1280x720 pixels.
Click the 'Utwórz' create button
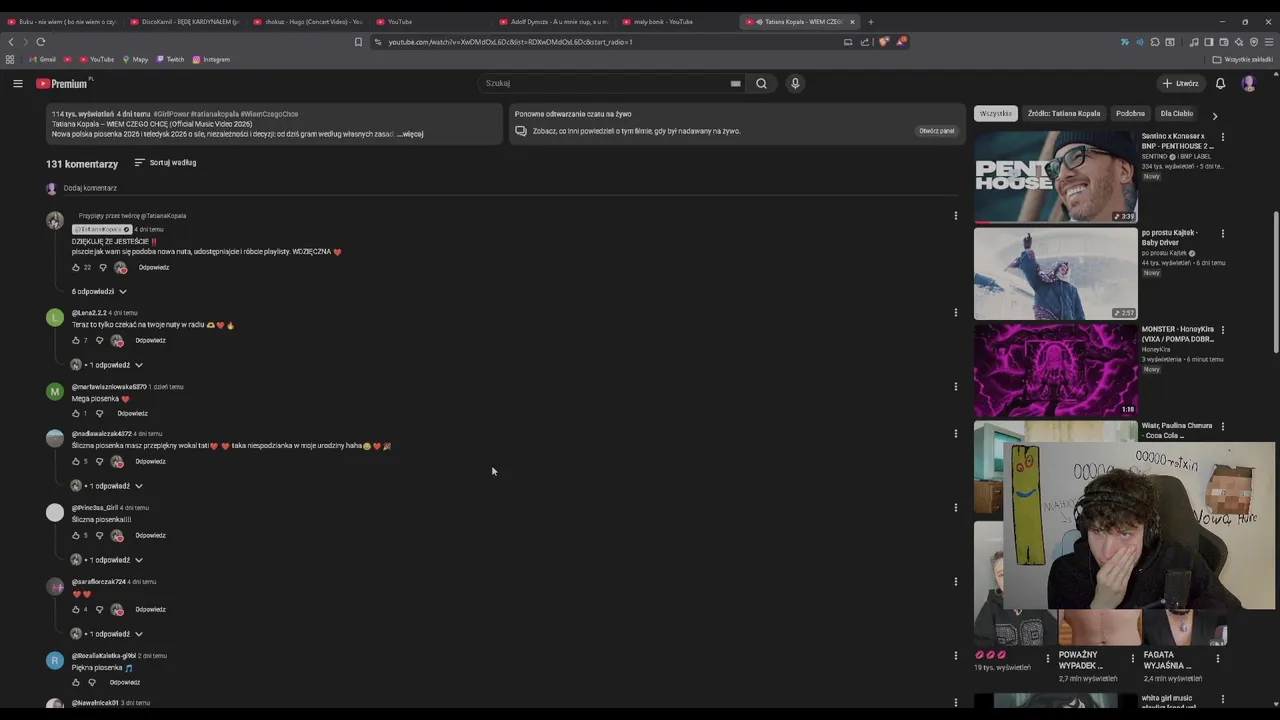[1180, 83]
